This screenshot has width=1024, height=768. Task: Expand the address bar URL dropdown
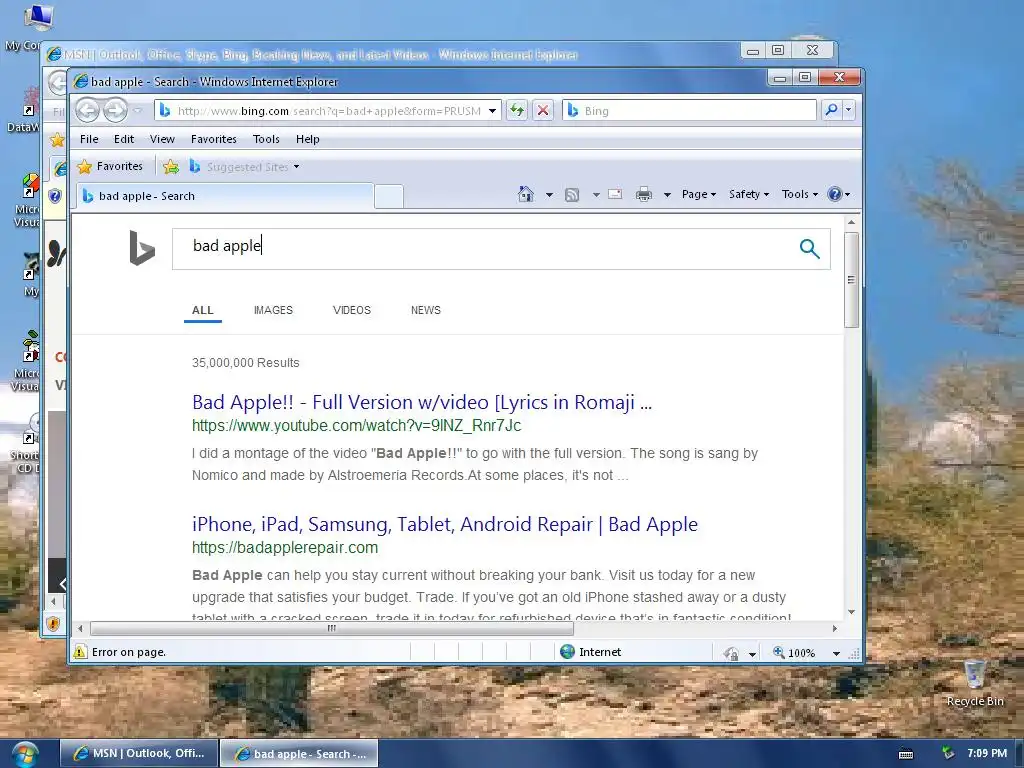coord(492,111)
